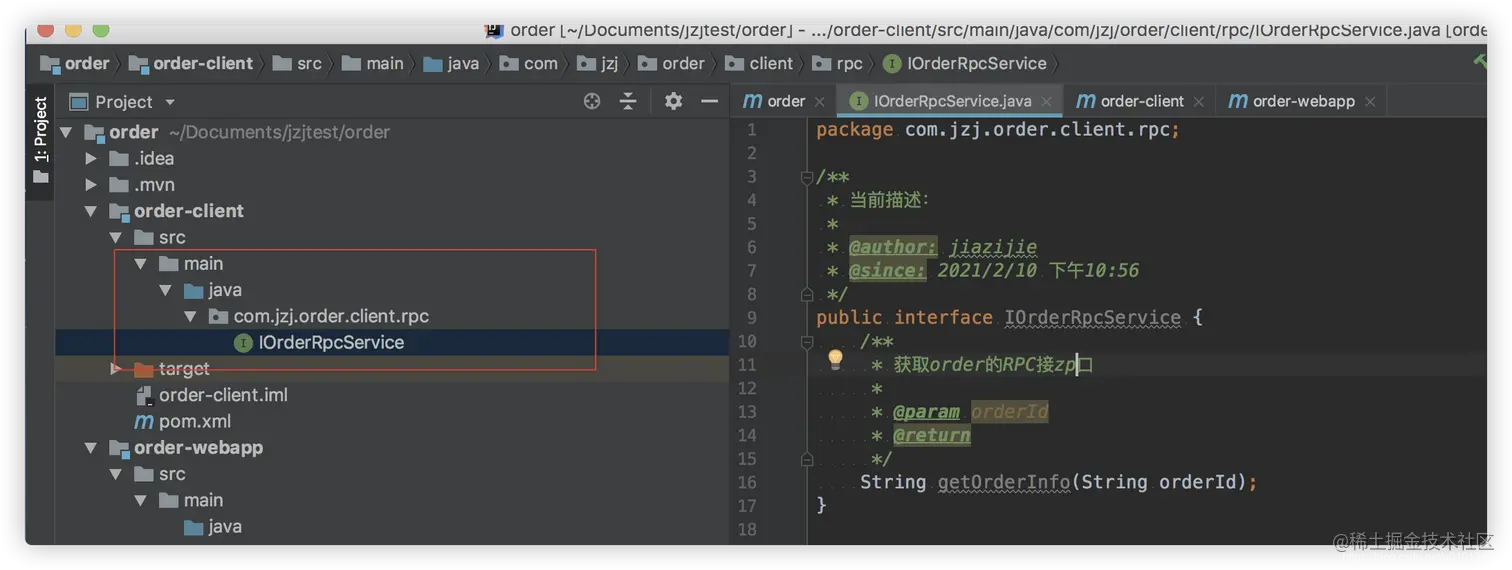Select the .idea folder row
Viewport: 1512px width, 570px height.
point(391,158)
